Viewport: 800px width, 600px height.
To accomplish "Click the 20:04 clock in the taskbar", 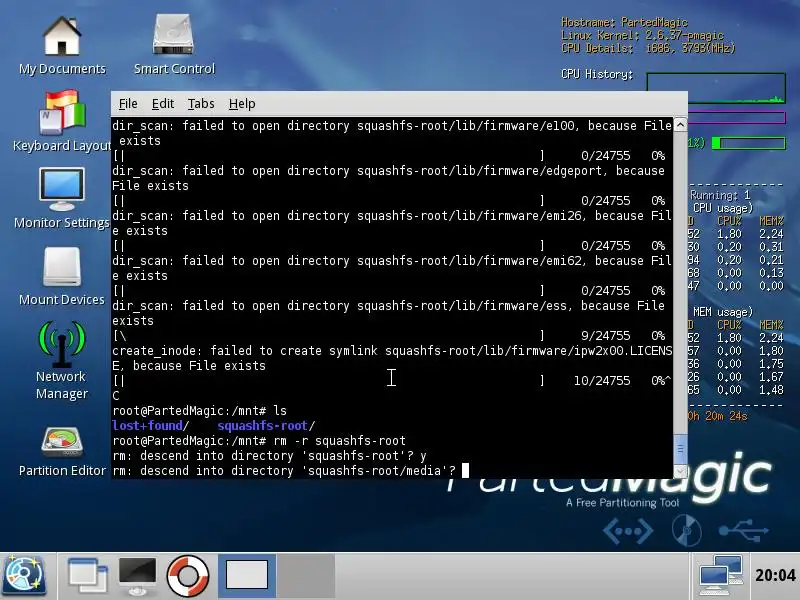I will pyautogui.click(x=775, y=576).
